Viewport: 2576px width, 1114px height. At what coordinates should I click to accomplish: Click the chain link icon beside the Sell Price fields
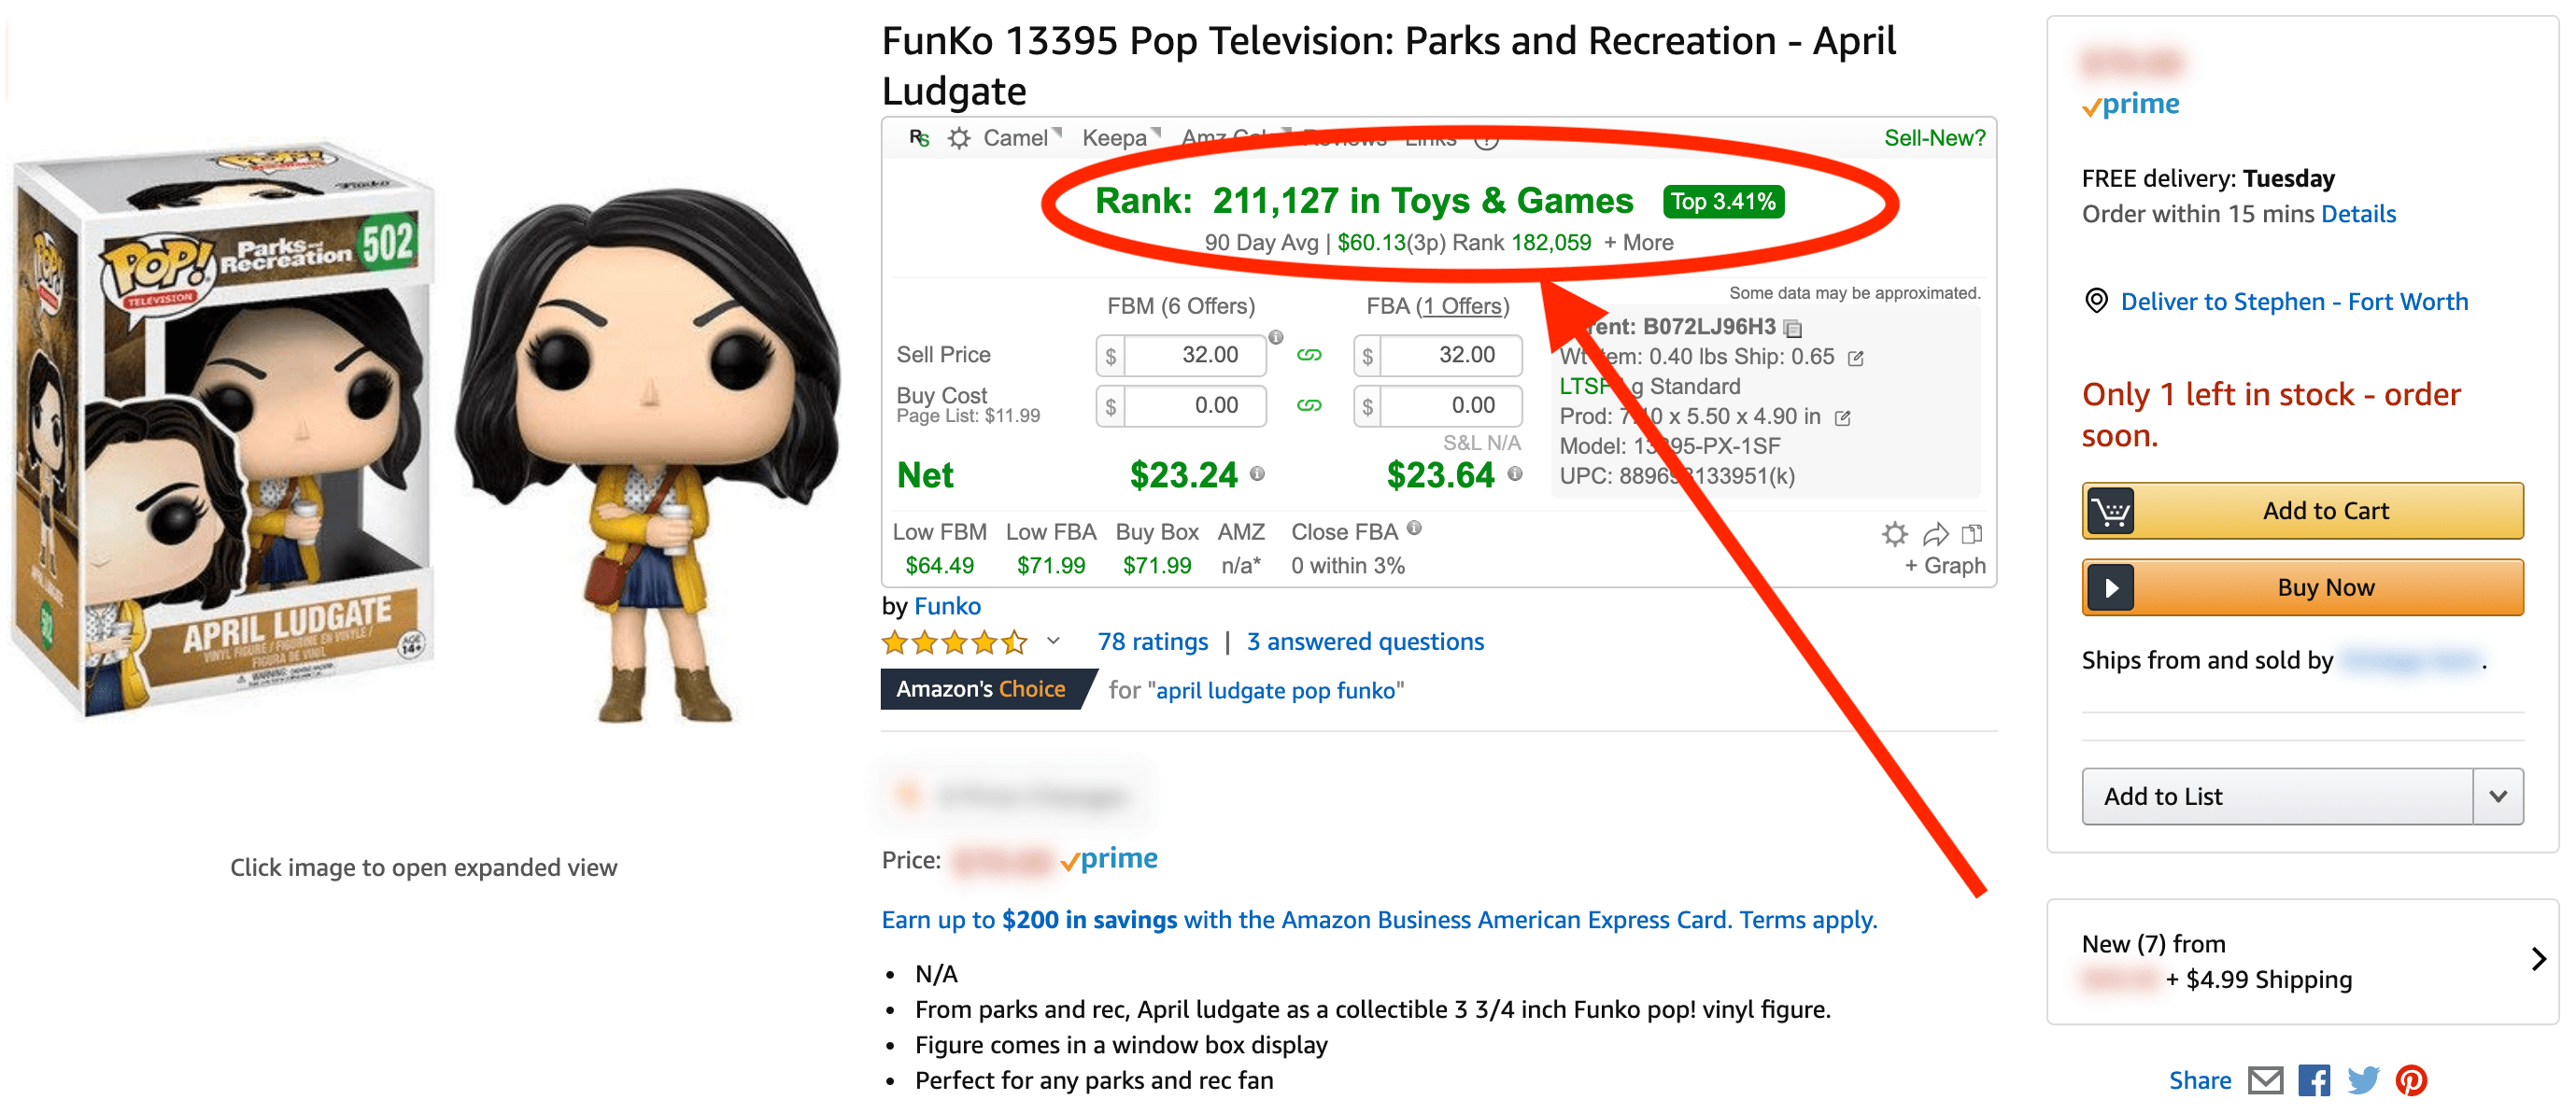pyautogui.click(x=1310, y=355)
